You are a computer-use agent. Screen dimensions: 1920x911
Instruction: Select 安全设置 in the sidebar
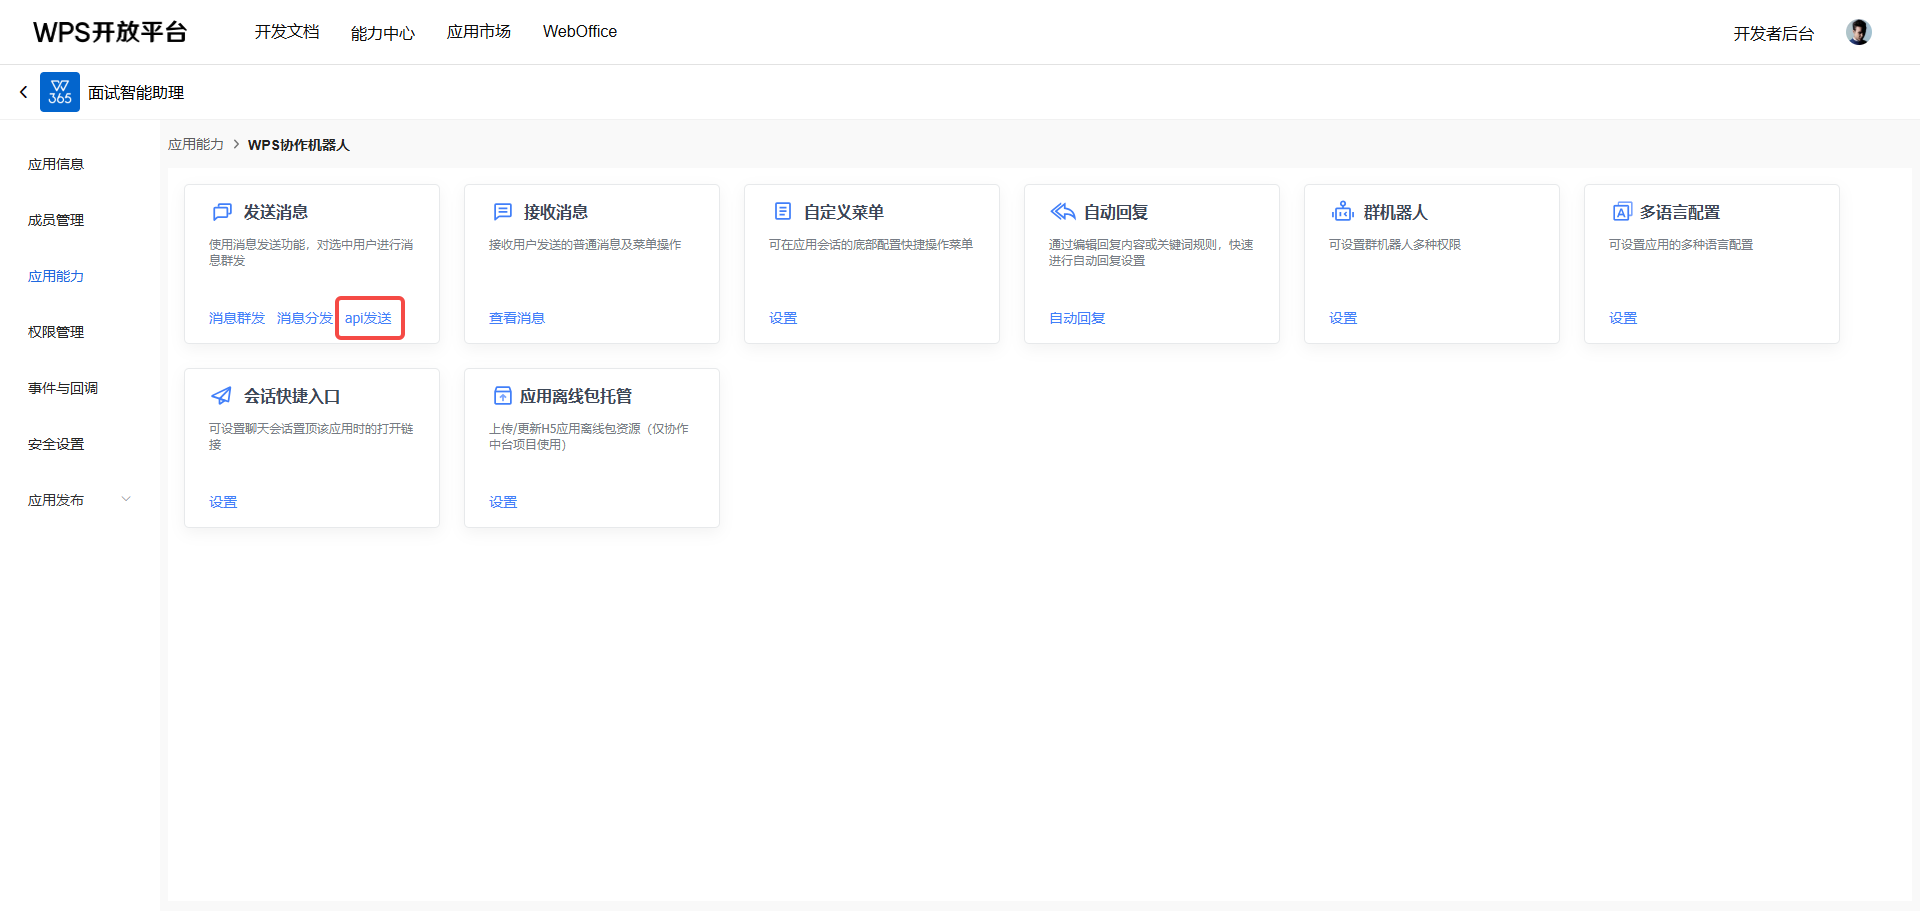click(56, 444)
